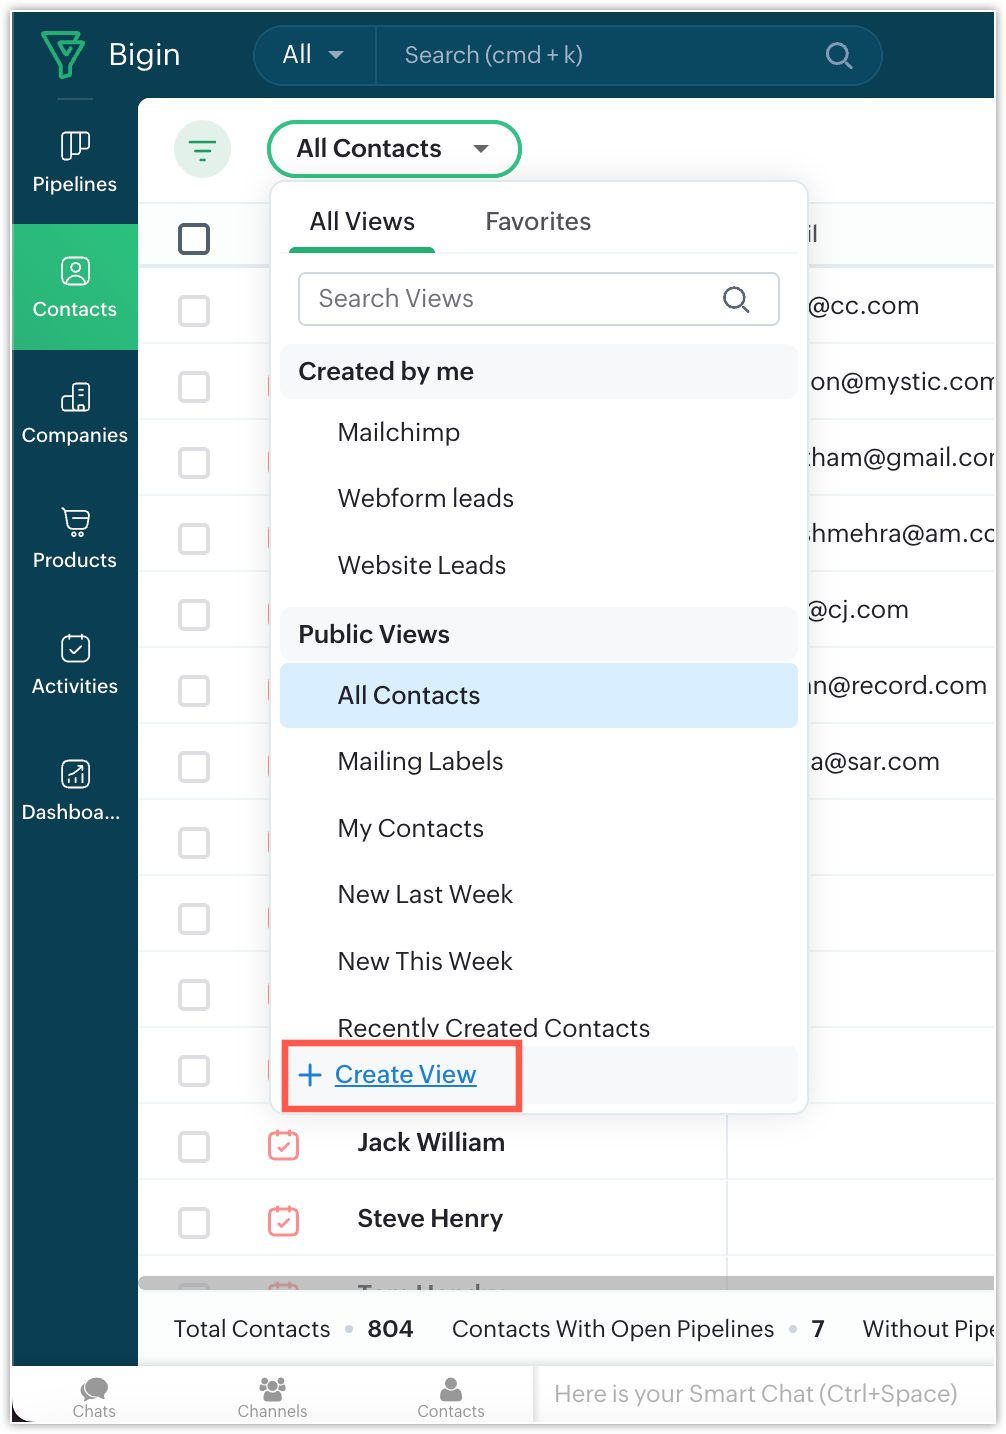Click the Contacts With Open Pipelines count

(818, 1329)
